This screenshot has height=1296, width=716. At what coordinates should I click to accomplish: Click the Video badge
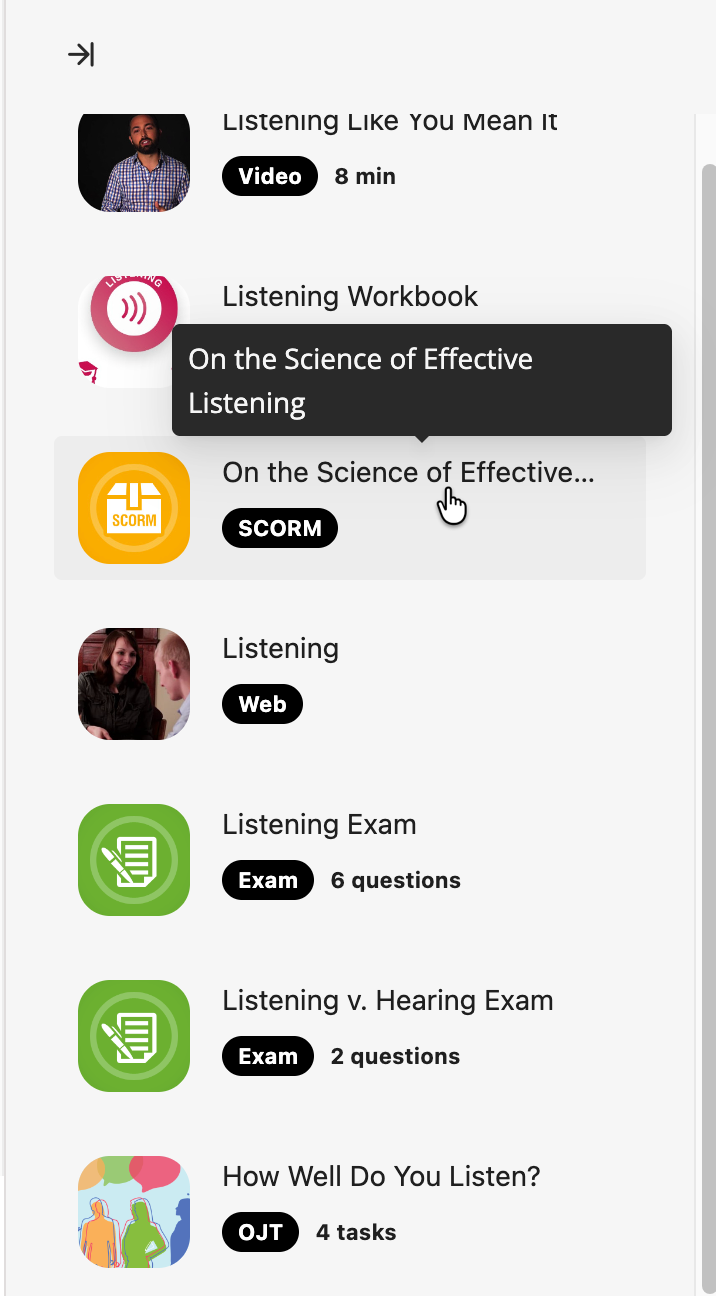[270, 177]
